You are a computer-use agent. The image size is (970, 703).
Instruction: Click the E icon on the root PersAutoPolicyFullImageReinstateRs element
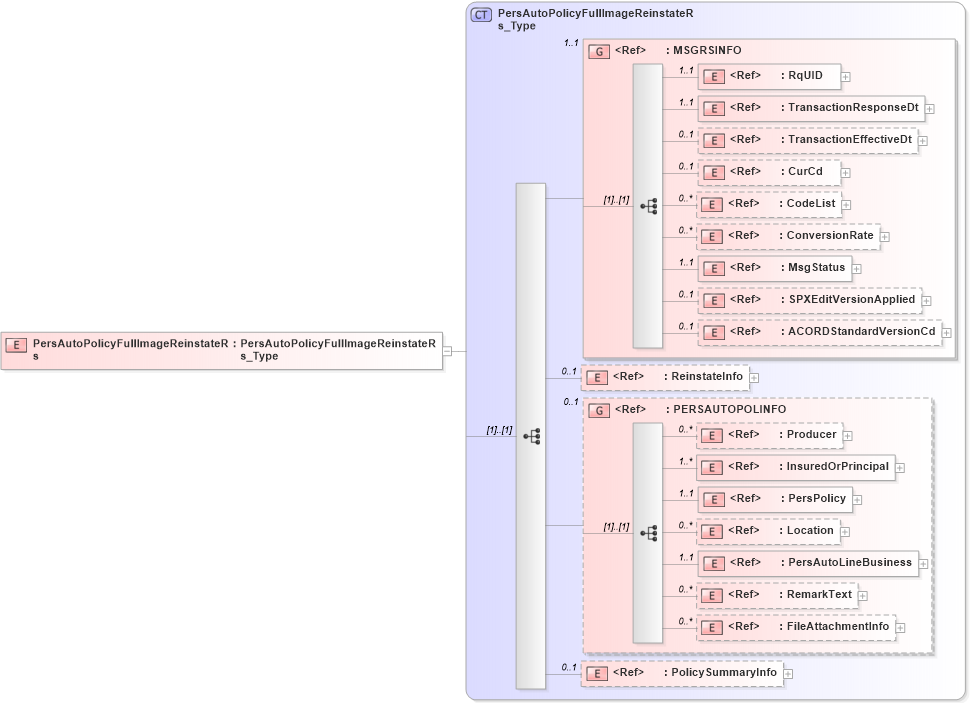point(15,345)
